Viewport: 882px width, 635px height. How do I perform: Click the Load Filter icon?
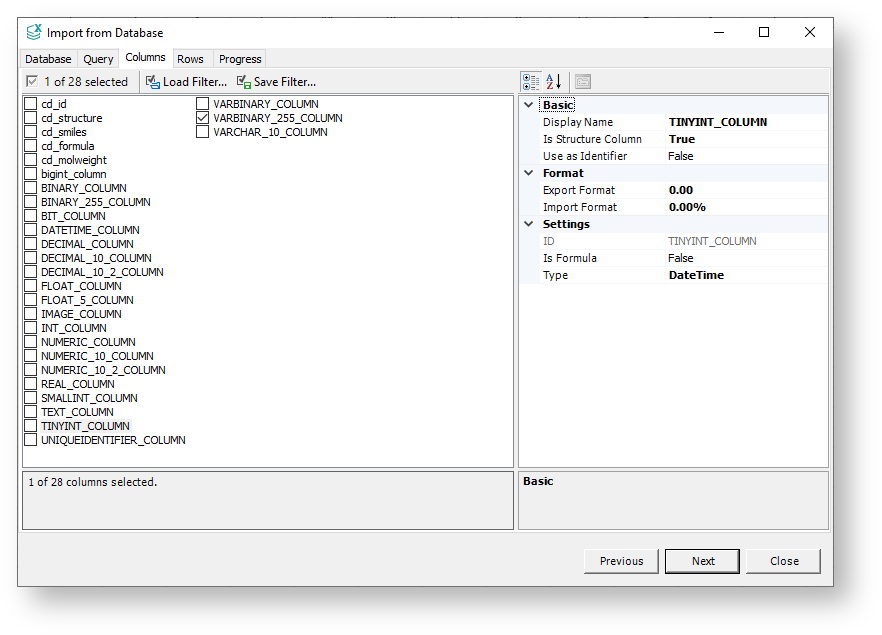click(152, 82)
